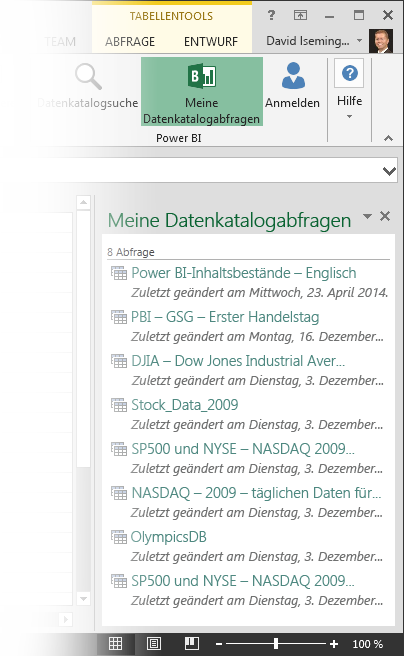Screen dimensions: 404x656
Task: Click the vertical scrollbar up arrow
Action: click(x=84, y=202)
